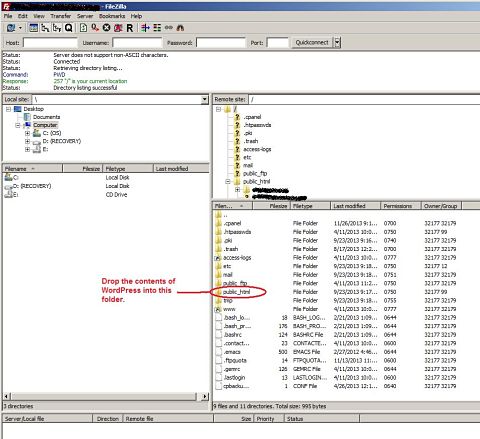
Task: Toggle remote directory tree display icon
Action: (x=57, y=28)
